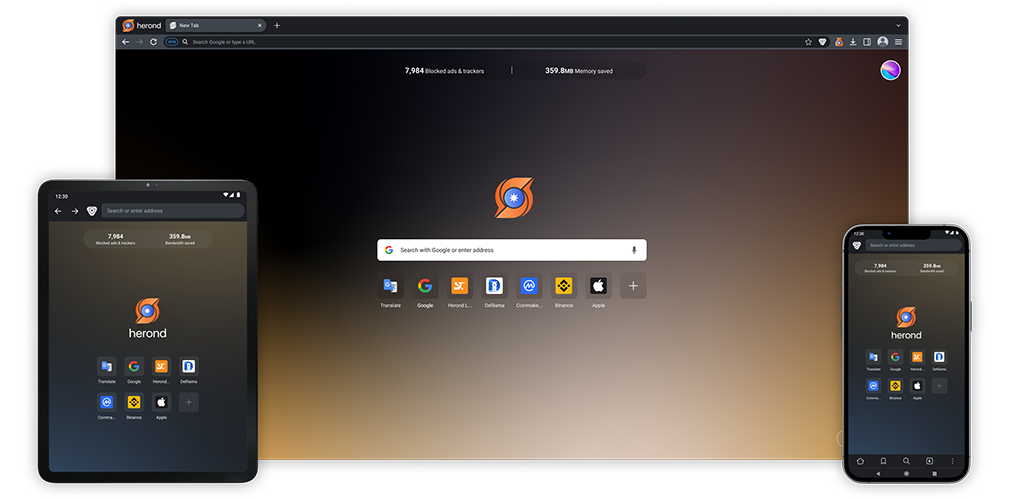The width and height of the screenshot is (1024, 500).
Task: Open Translate shortcut on the tablet
Action: 106,371
